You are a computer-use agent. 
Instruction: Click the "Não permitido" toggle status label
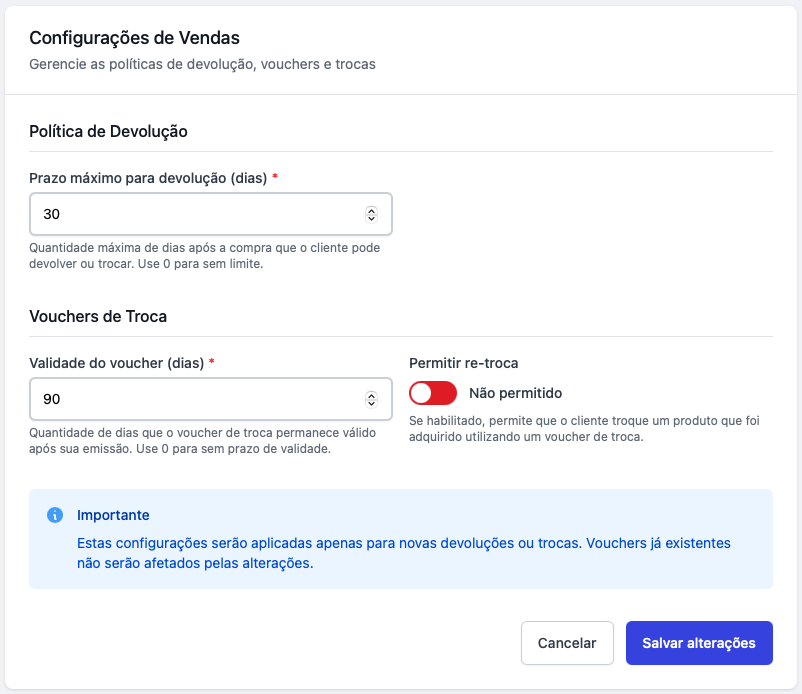(x=515, y=393)
